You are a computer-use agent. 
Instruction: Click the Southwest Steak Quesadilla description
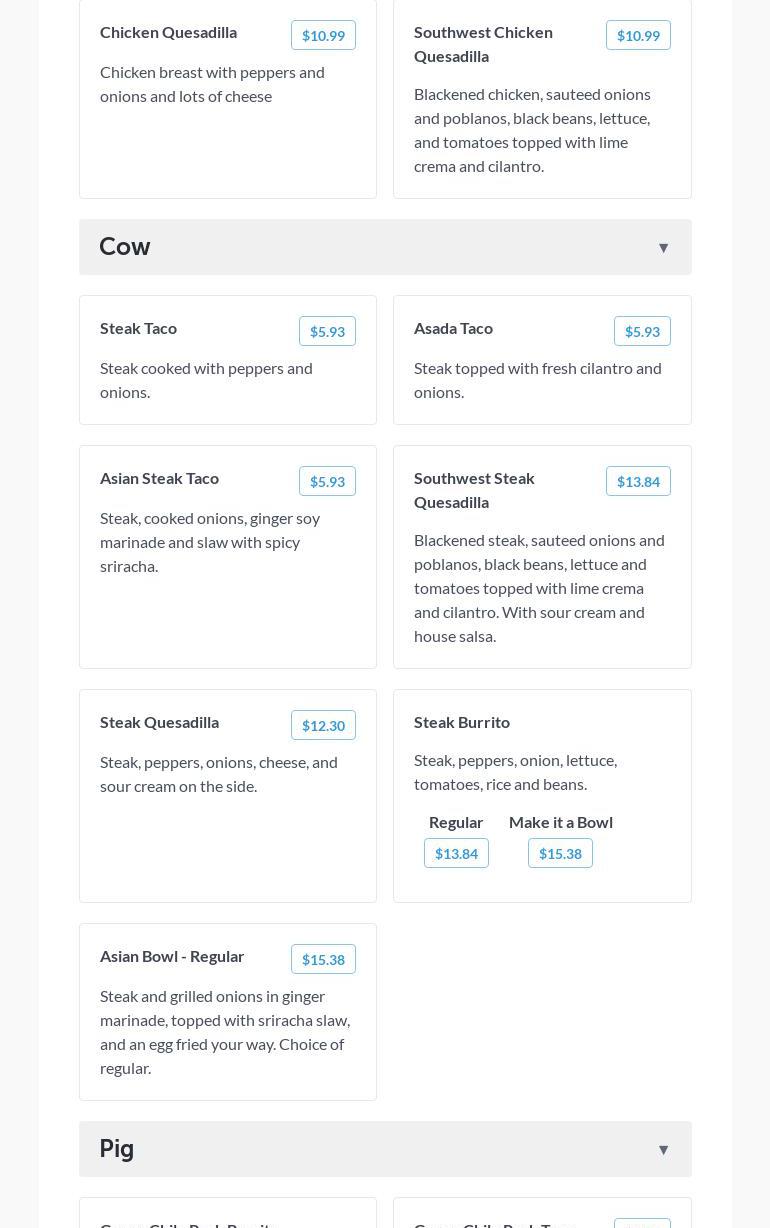[x=540, y=588]
